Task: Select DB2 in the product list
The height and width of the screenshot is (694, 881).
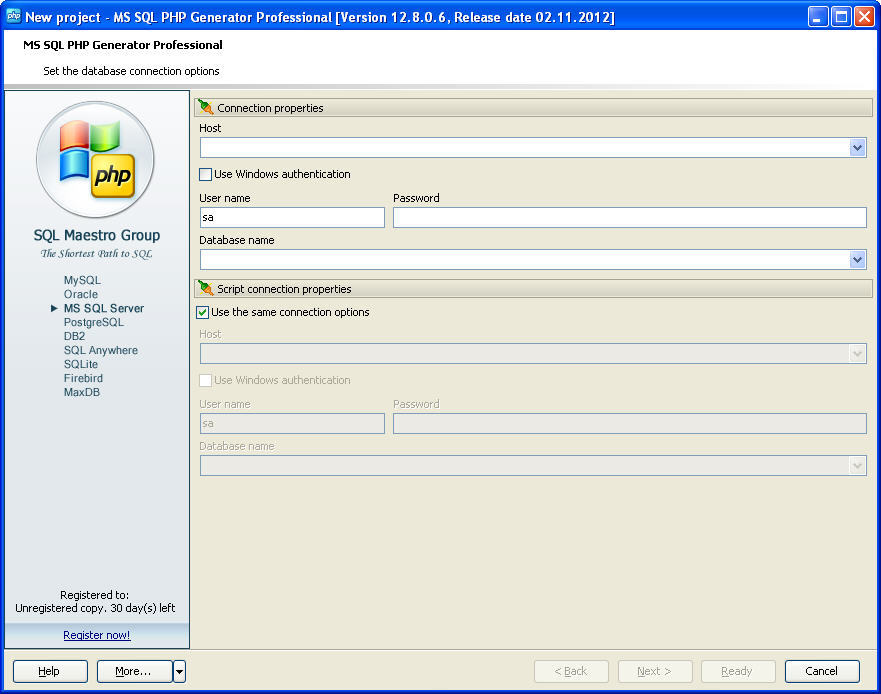Action: pyautogui.click(x=74, y=336)
